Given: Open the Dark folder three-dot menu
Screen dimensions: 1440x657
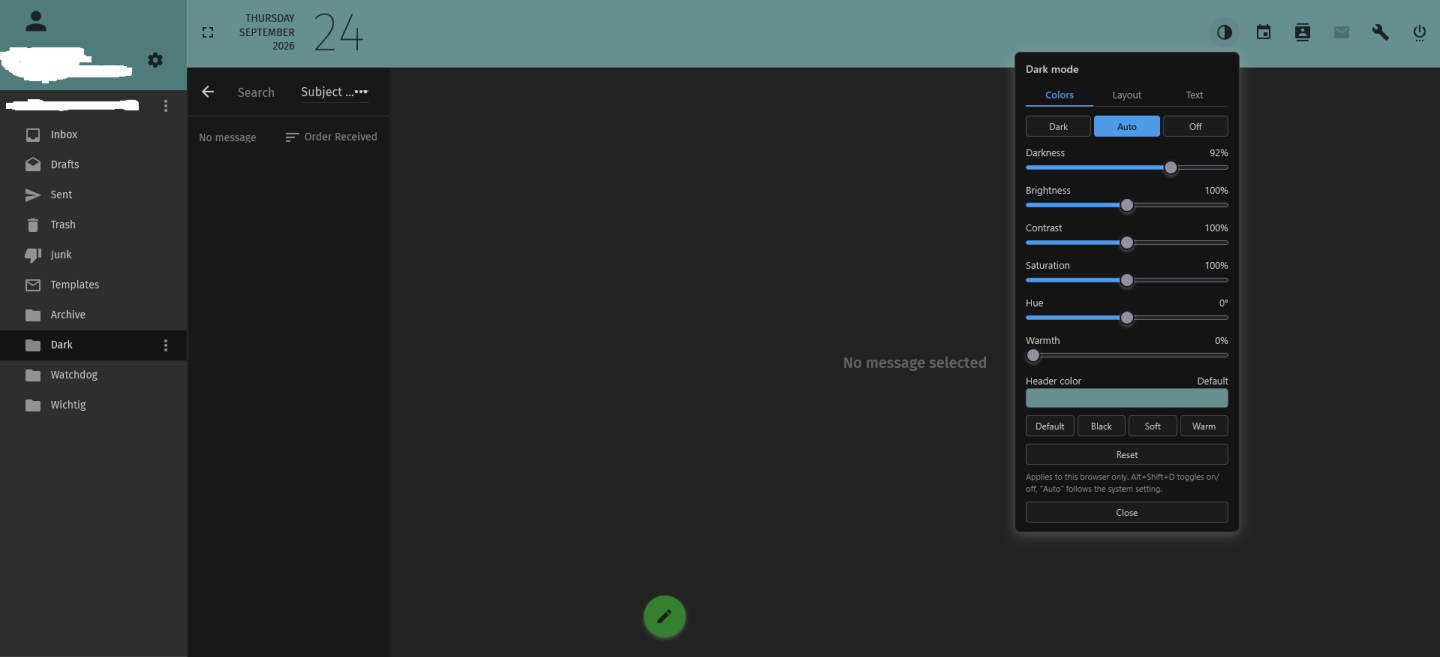Looking at the screenshot, I should (x=166, y=345).
